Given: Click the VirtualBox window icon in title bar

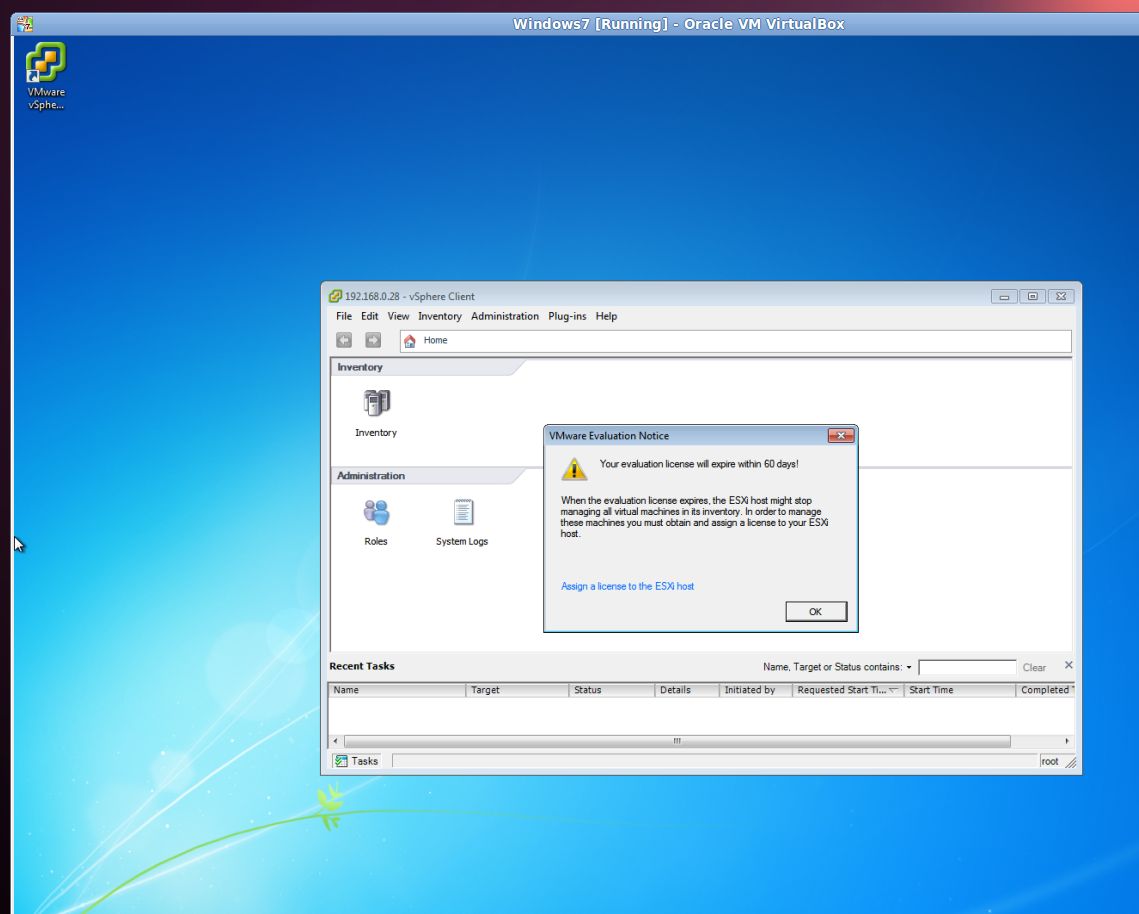Looking at the screenshot, I should 25,23.
